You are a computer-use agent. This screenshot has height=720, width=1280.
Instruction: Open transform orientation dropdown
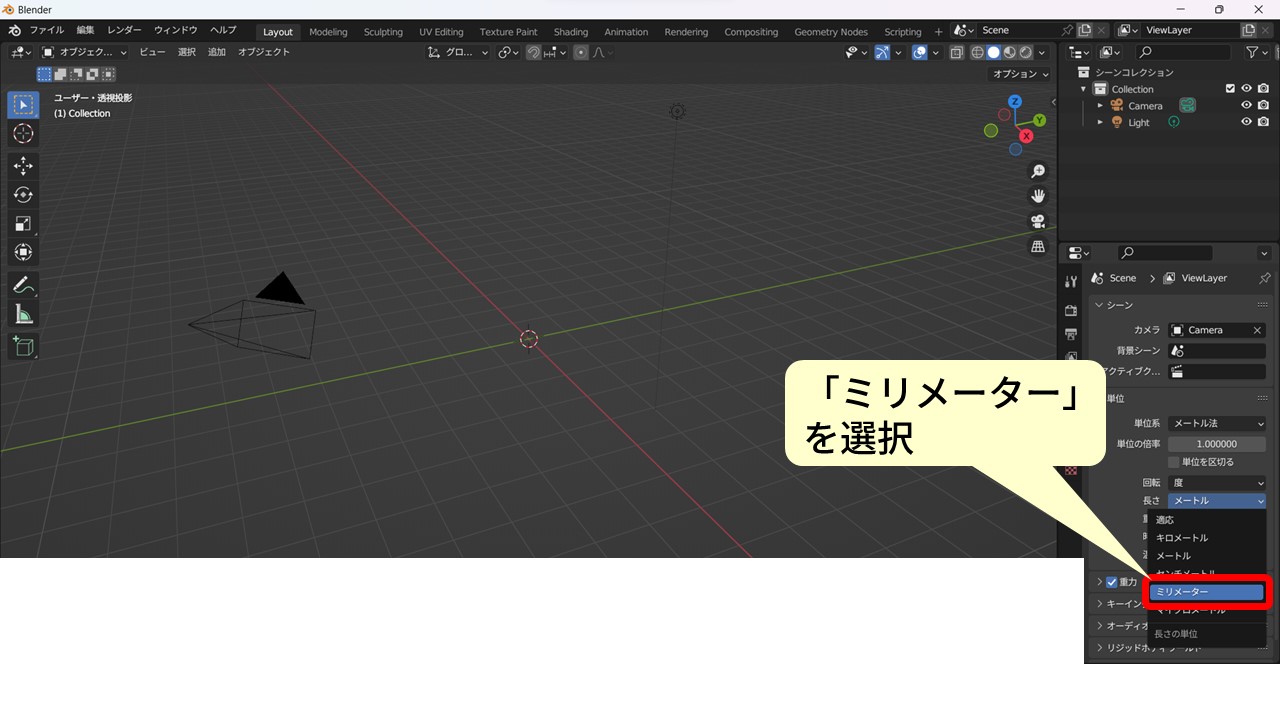click(x=458, y=52)
